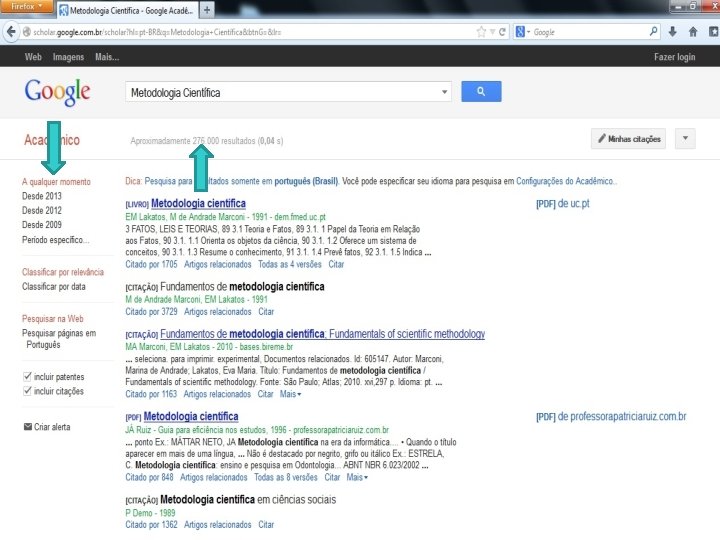Screen dimensions: 720x540
Task: Toggle incluir patentes checkbox
Action: pos(27,377)
